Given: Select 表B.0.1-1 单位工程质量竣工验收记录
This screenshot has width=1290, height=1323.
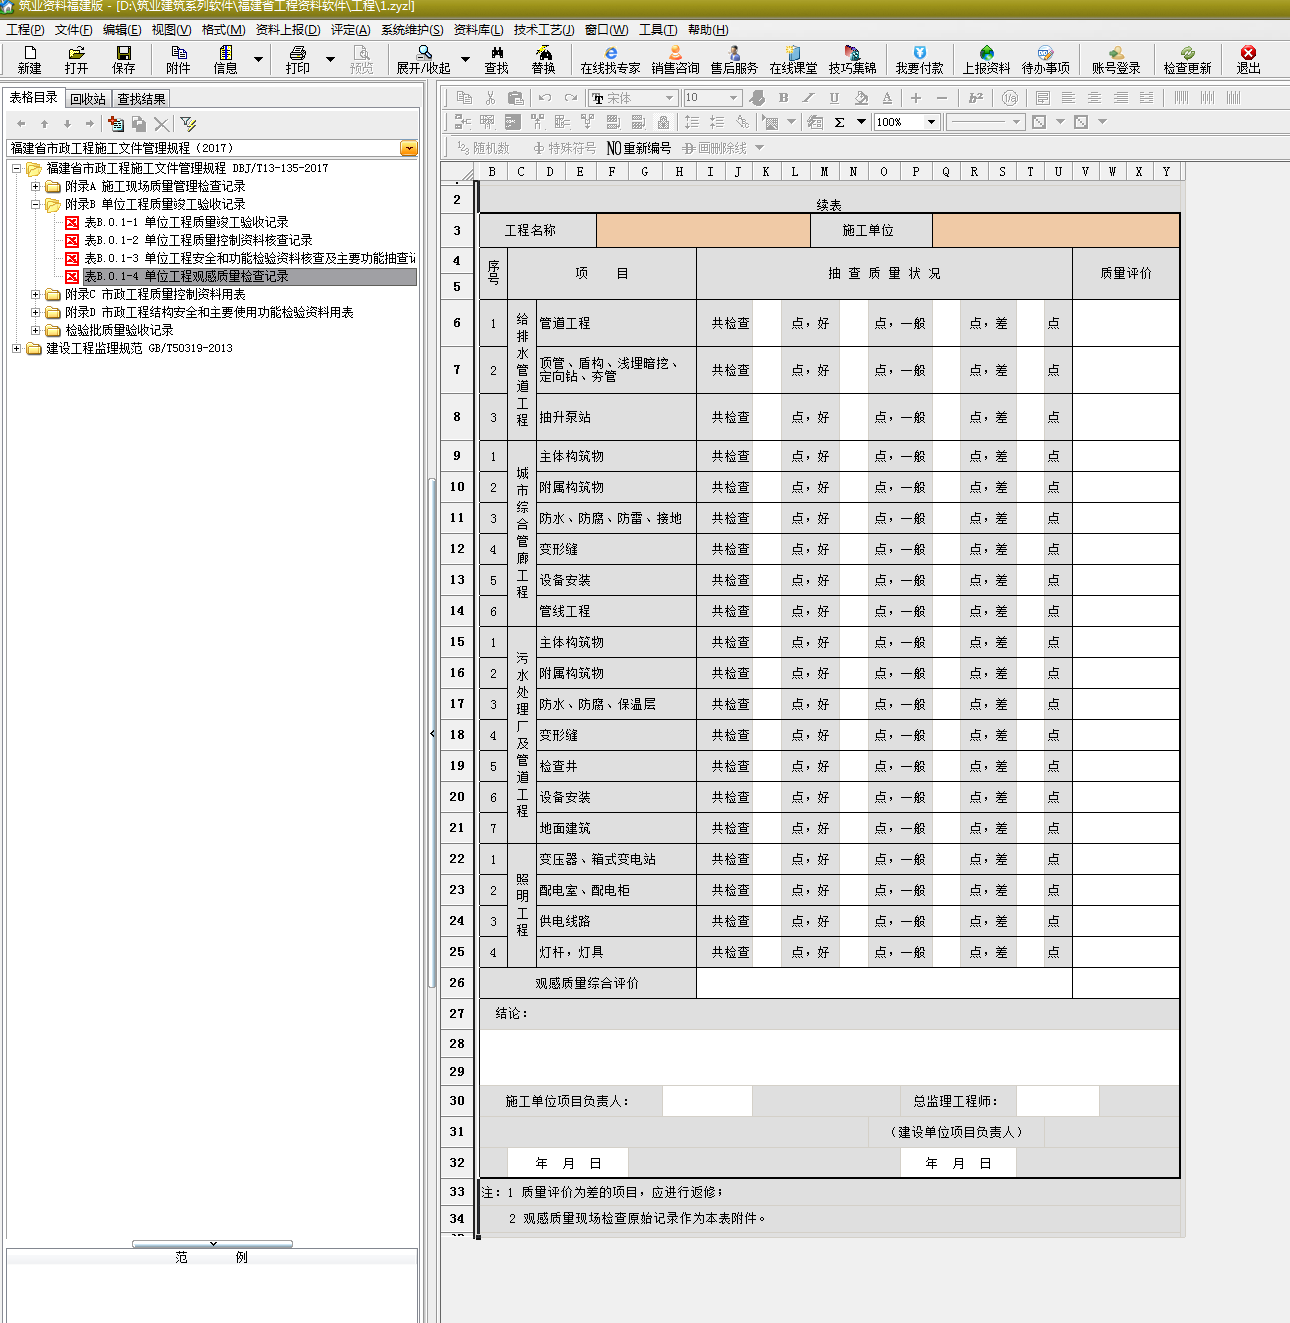Looking at the screenshot, I should pos(186,222).
